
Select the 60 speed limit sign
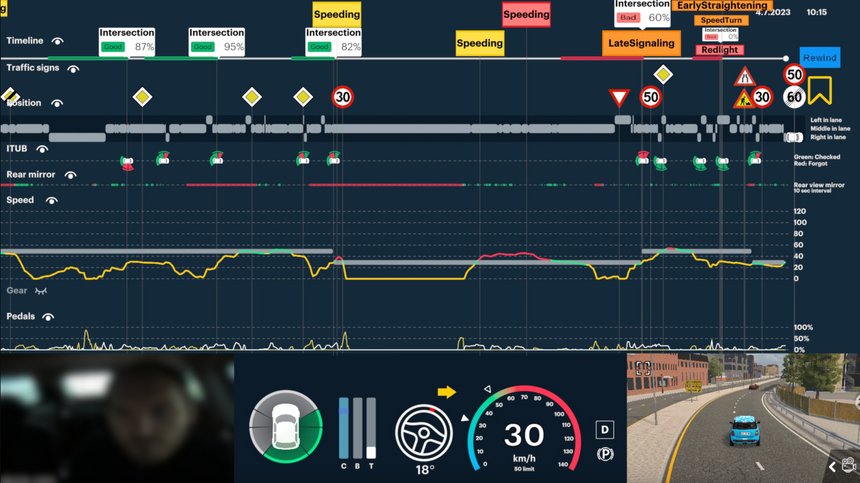point(794,97)
